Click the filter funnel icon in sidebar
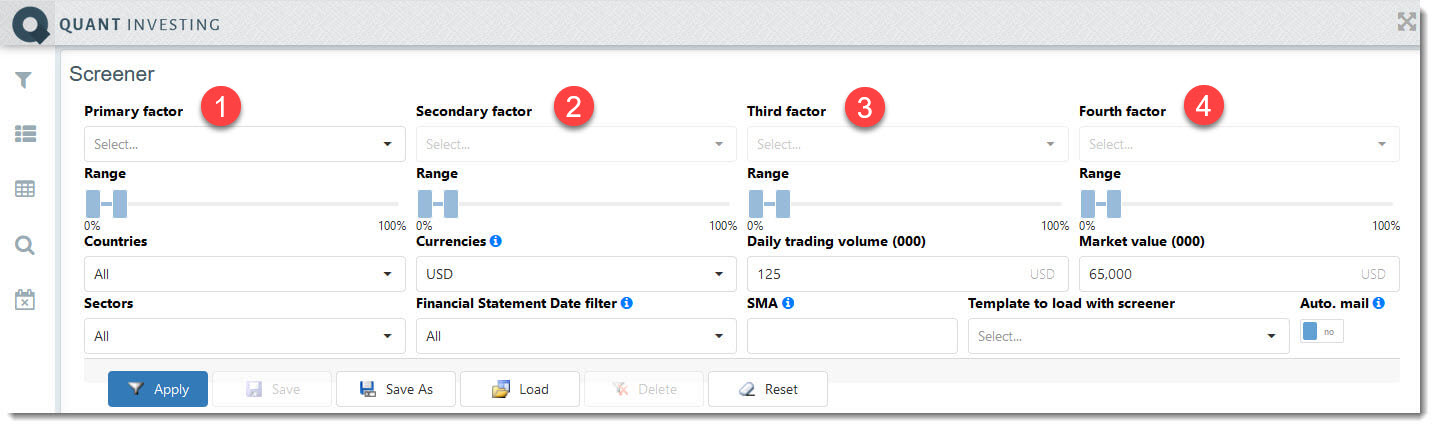 [24, 80]
